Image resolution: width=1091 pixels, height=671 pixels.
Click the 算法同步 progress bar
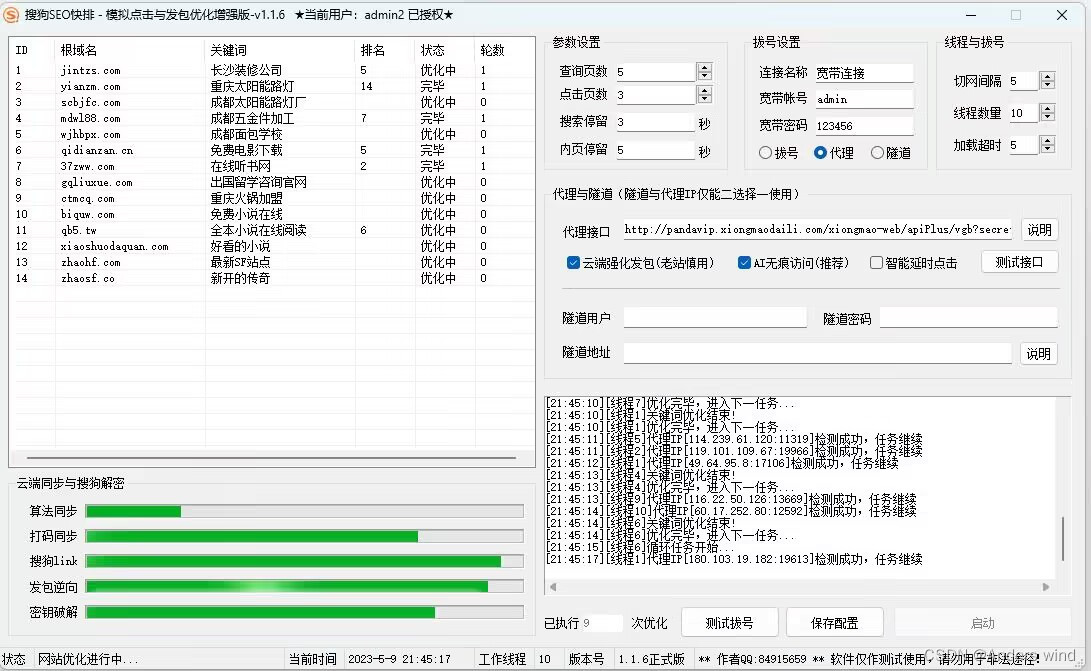click(x=304, y=512)
